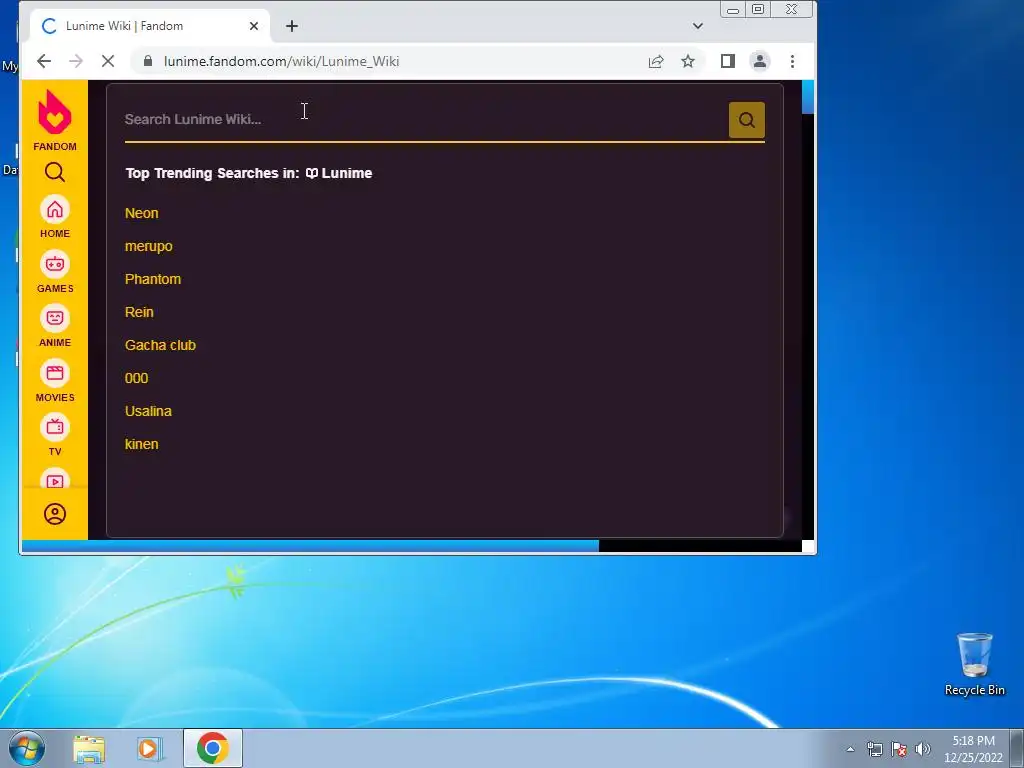1024x768 pixels.
Task: Expand the tab search dropdown arrow
Action: (697, 26)
